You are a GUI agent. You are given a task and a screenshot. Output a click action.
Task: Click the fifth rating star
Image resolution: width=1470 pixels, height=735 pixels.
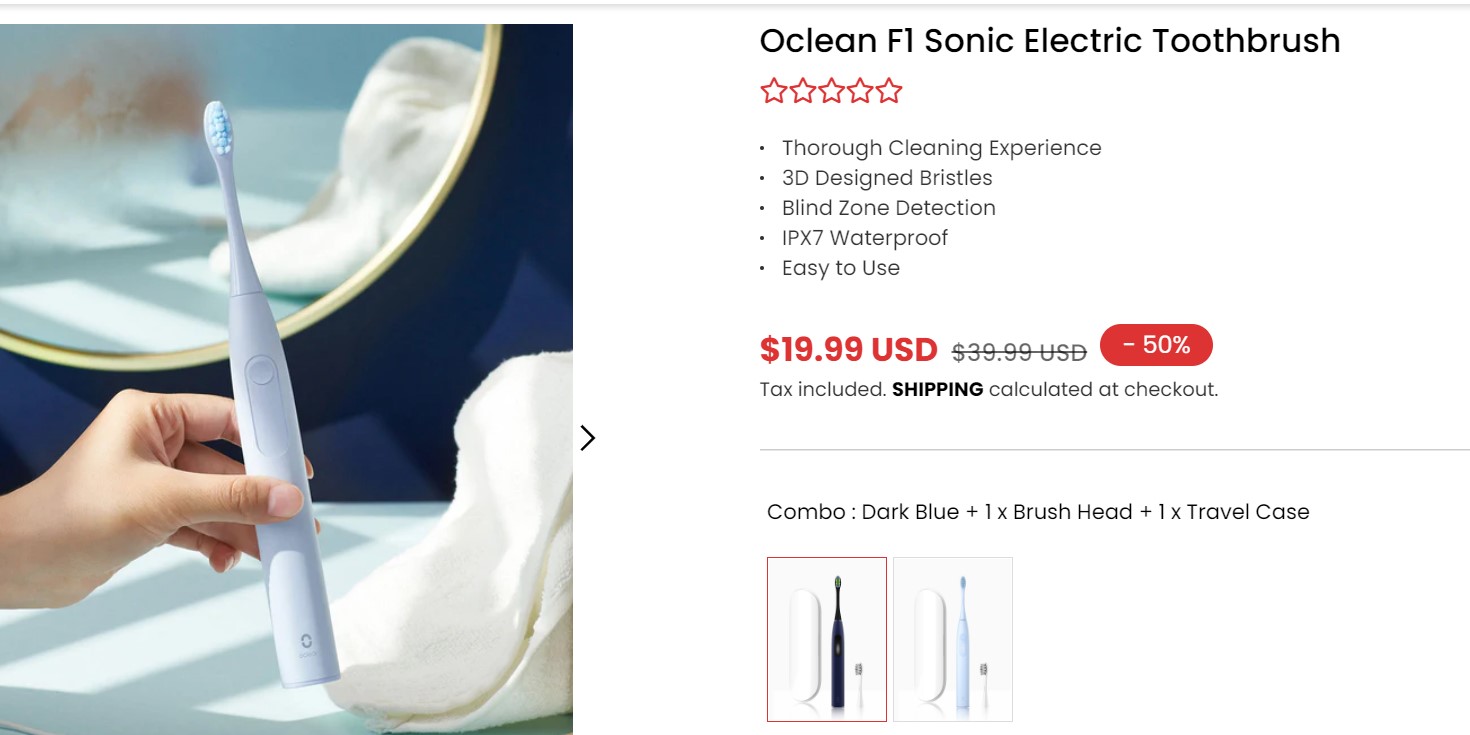pos(888,90)
